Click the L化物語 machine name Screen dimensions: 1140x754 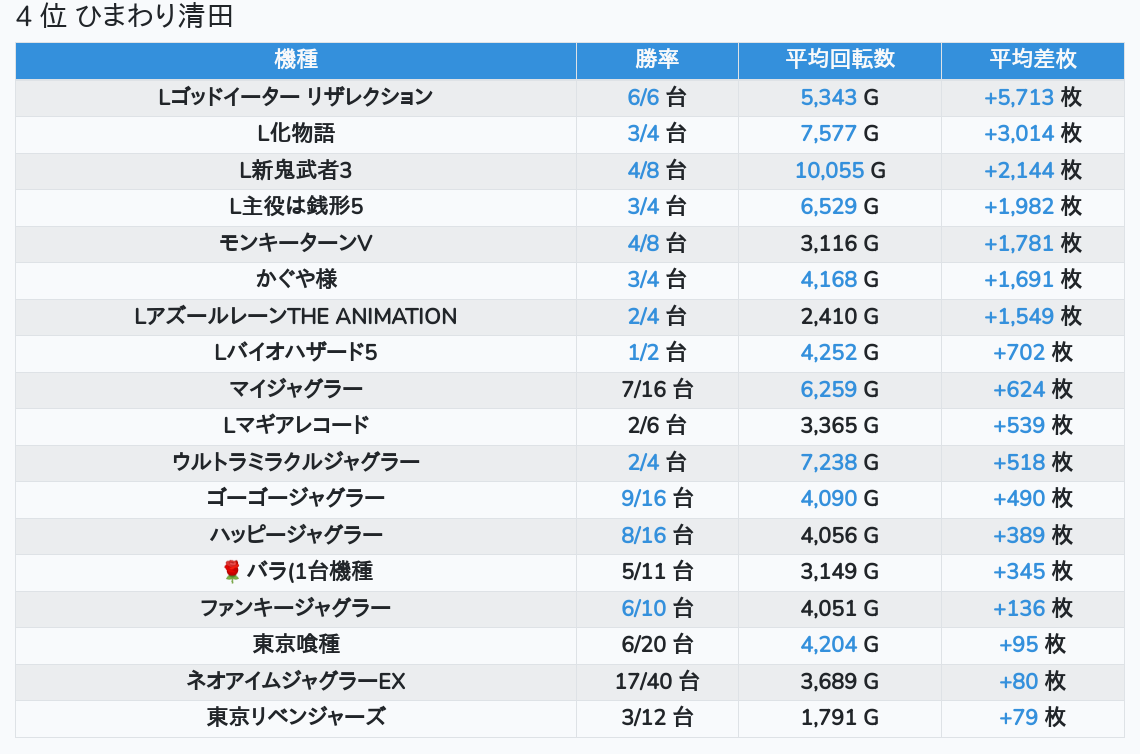[x=296, y=134]
